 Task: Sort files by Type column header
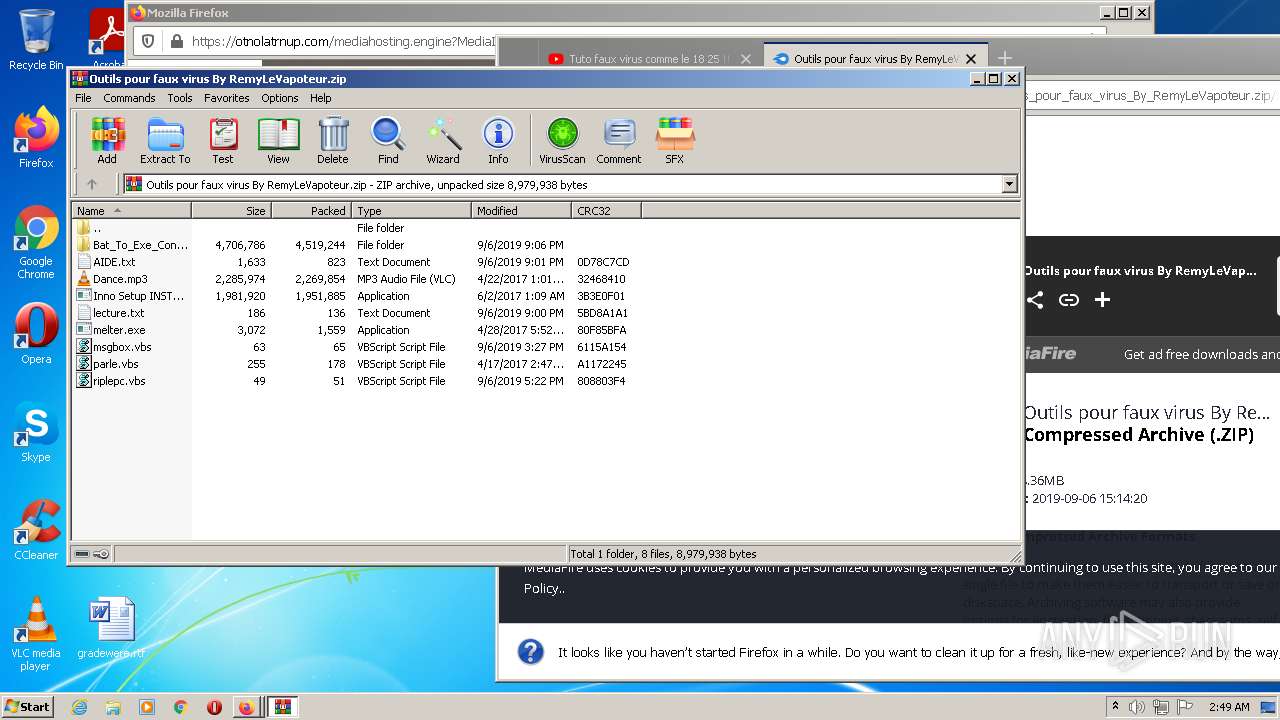(x=411, y=210)
